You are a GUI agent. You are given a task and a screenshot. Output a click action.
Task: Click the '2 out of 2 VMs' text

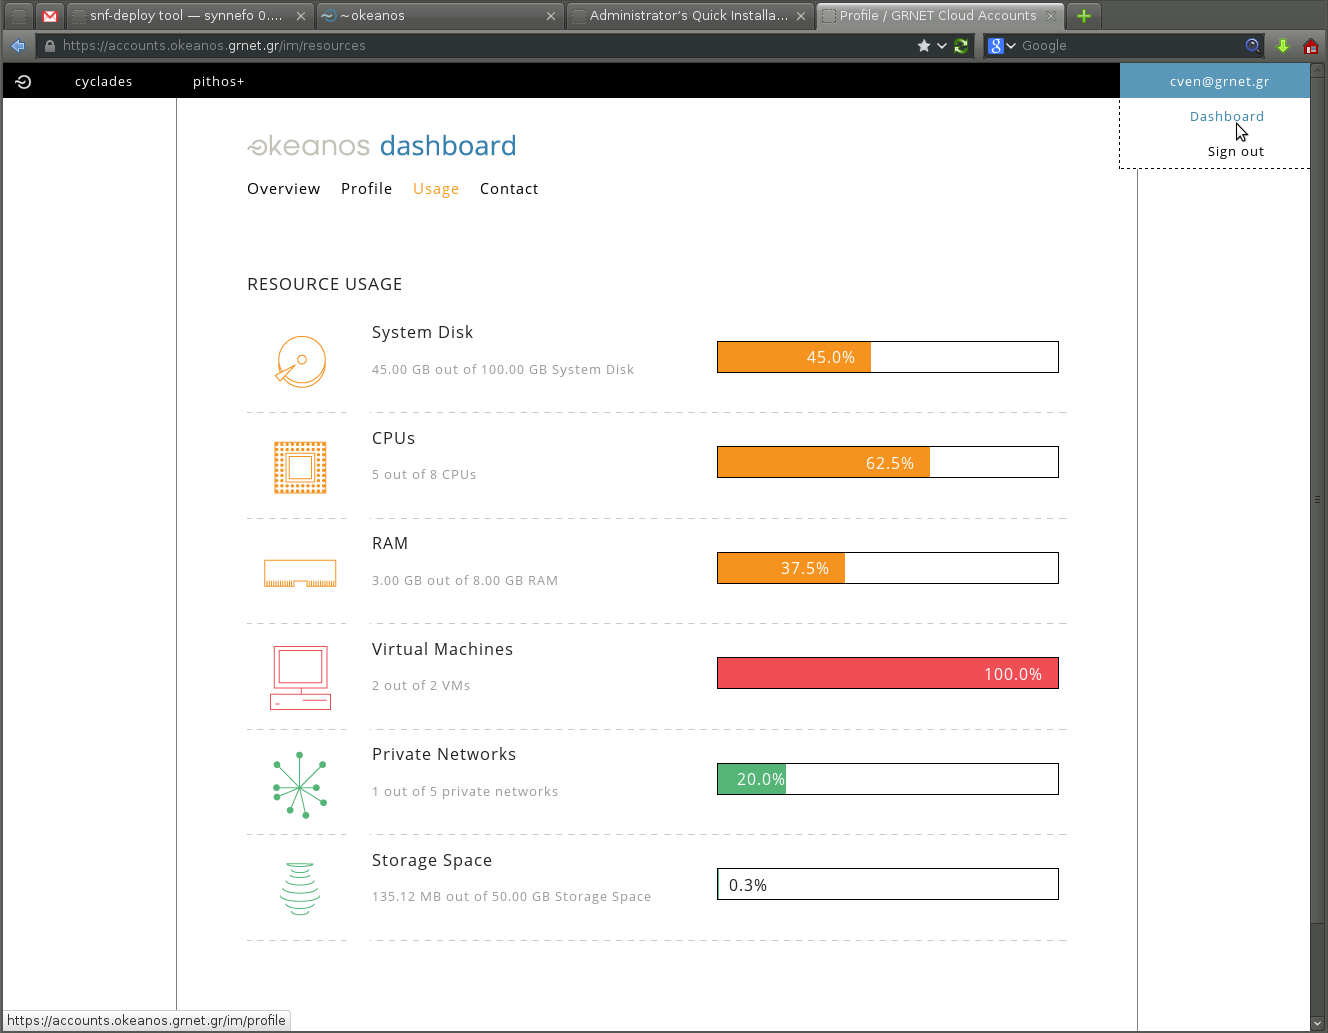click(421, 686)
